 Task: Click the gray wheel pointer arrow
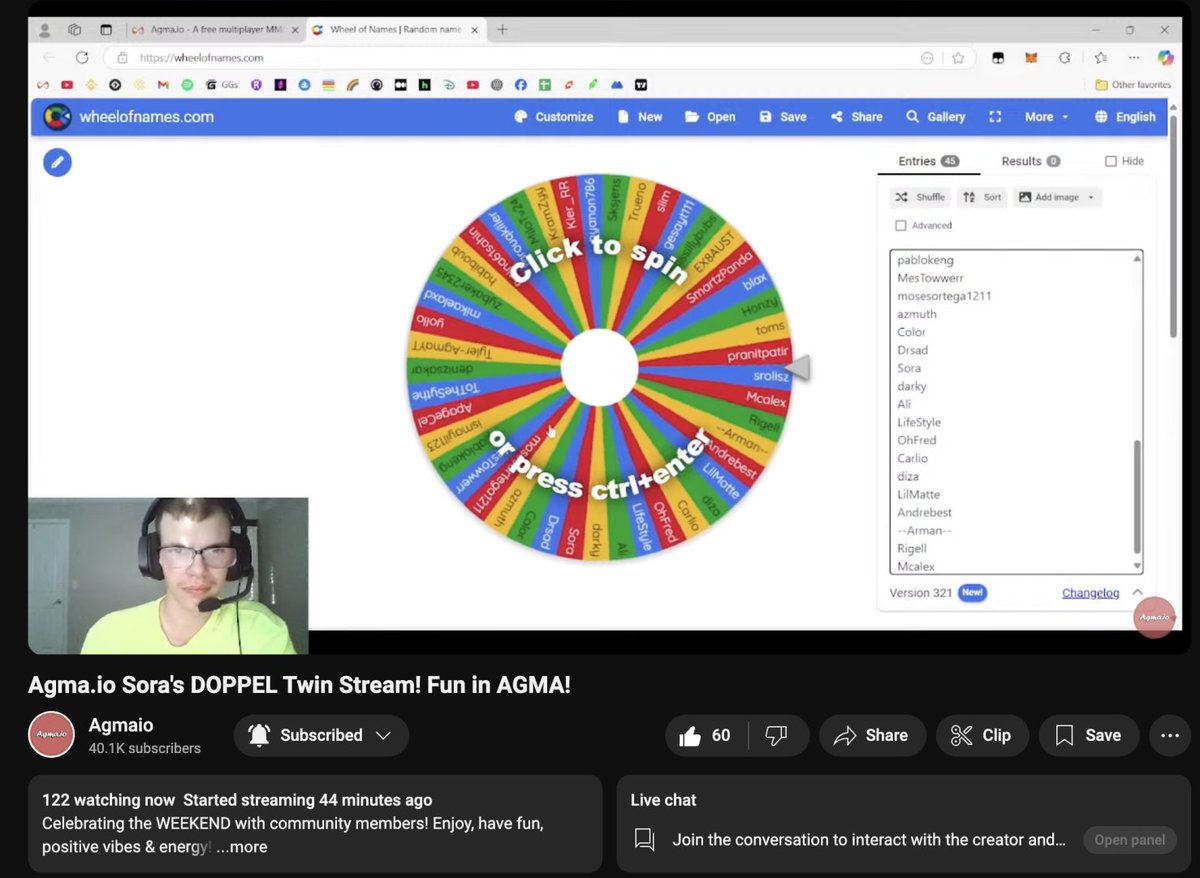click(x=797, y=368)
